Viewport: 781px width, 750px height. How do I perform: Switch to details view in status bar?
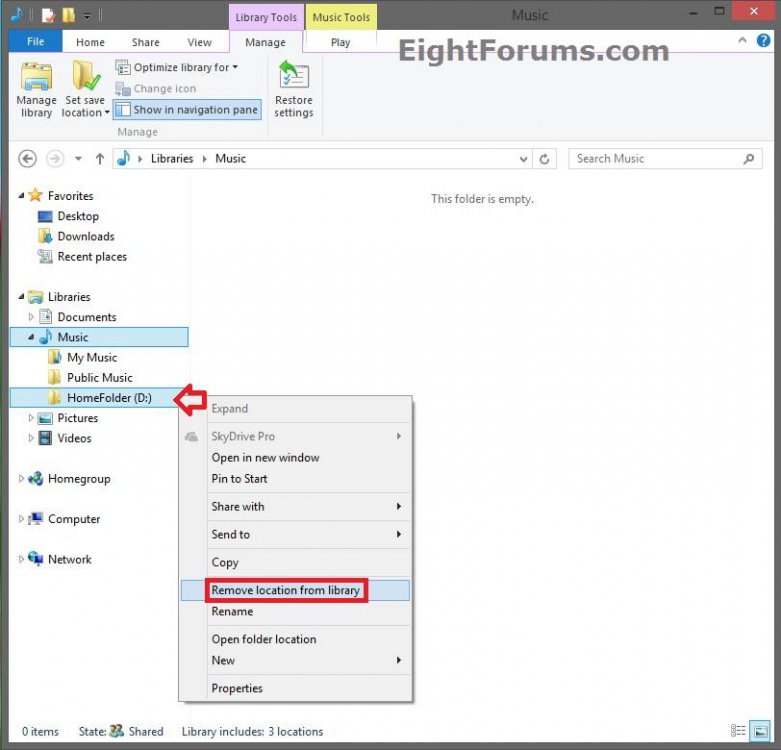pyautogui.click(x=739, y=731)
